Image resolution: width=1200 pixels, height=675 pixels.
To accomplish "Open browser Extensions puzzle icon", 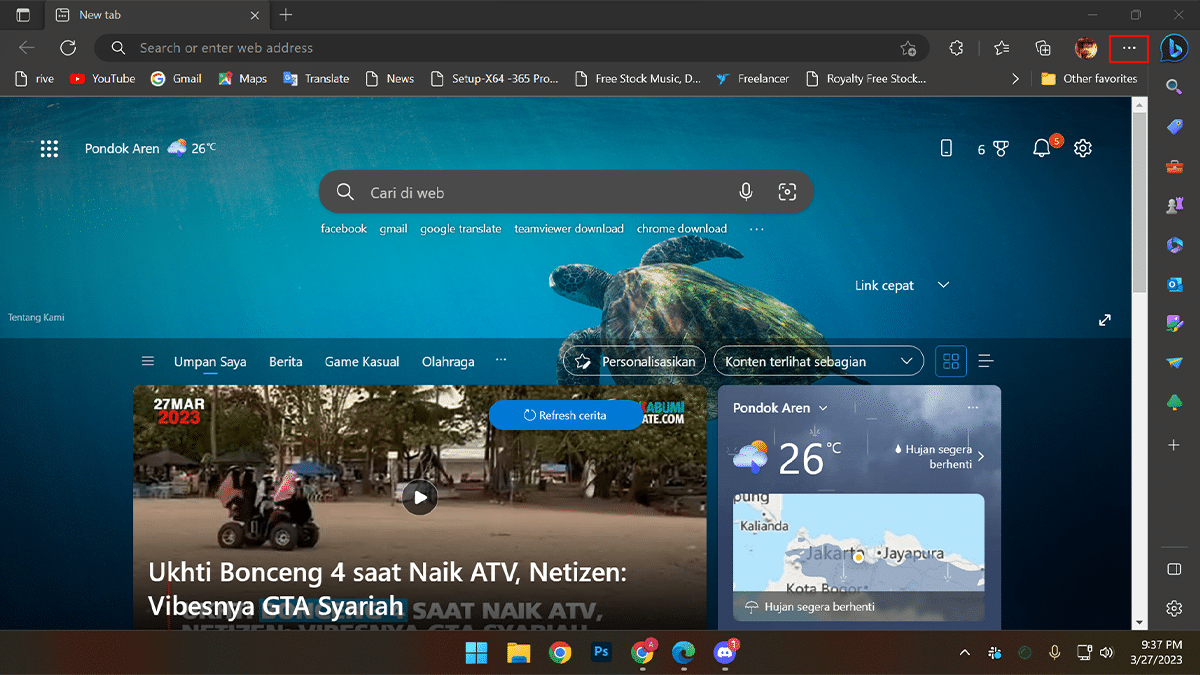I will [956, 48].
